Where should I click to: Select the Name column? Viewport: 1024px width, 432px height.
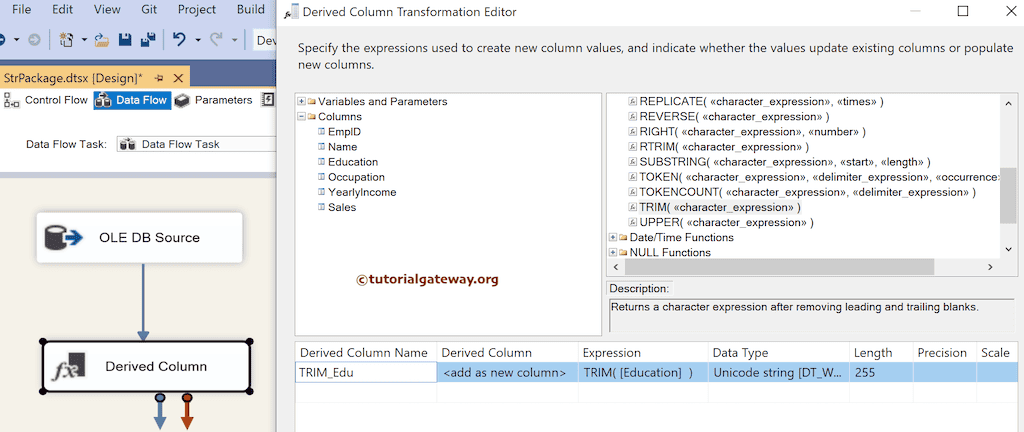tap(342, 147)
